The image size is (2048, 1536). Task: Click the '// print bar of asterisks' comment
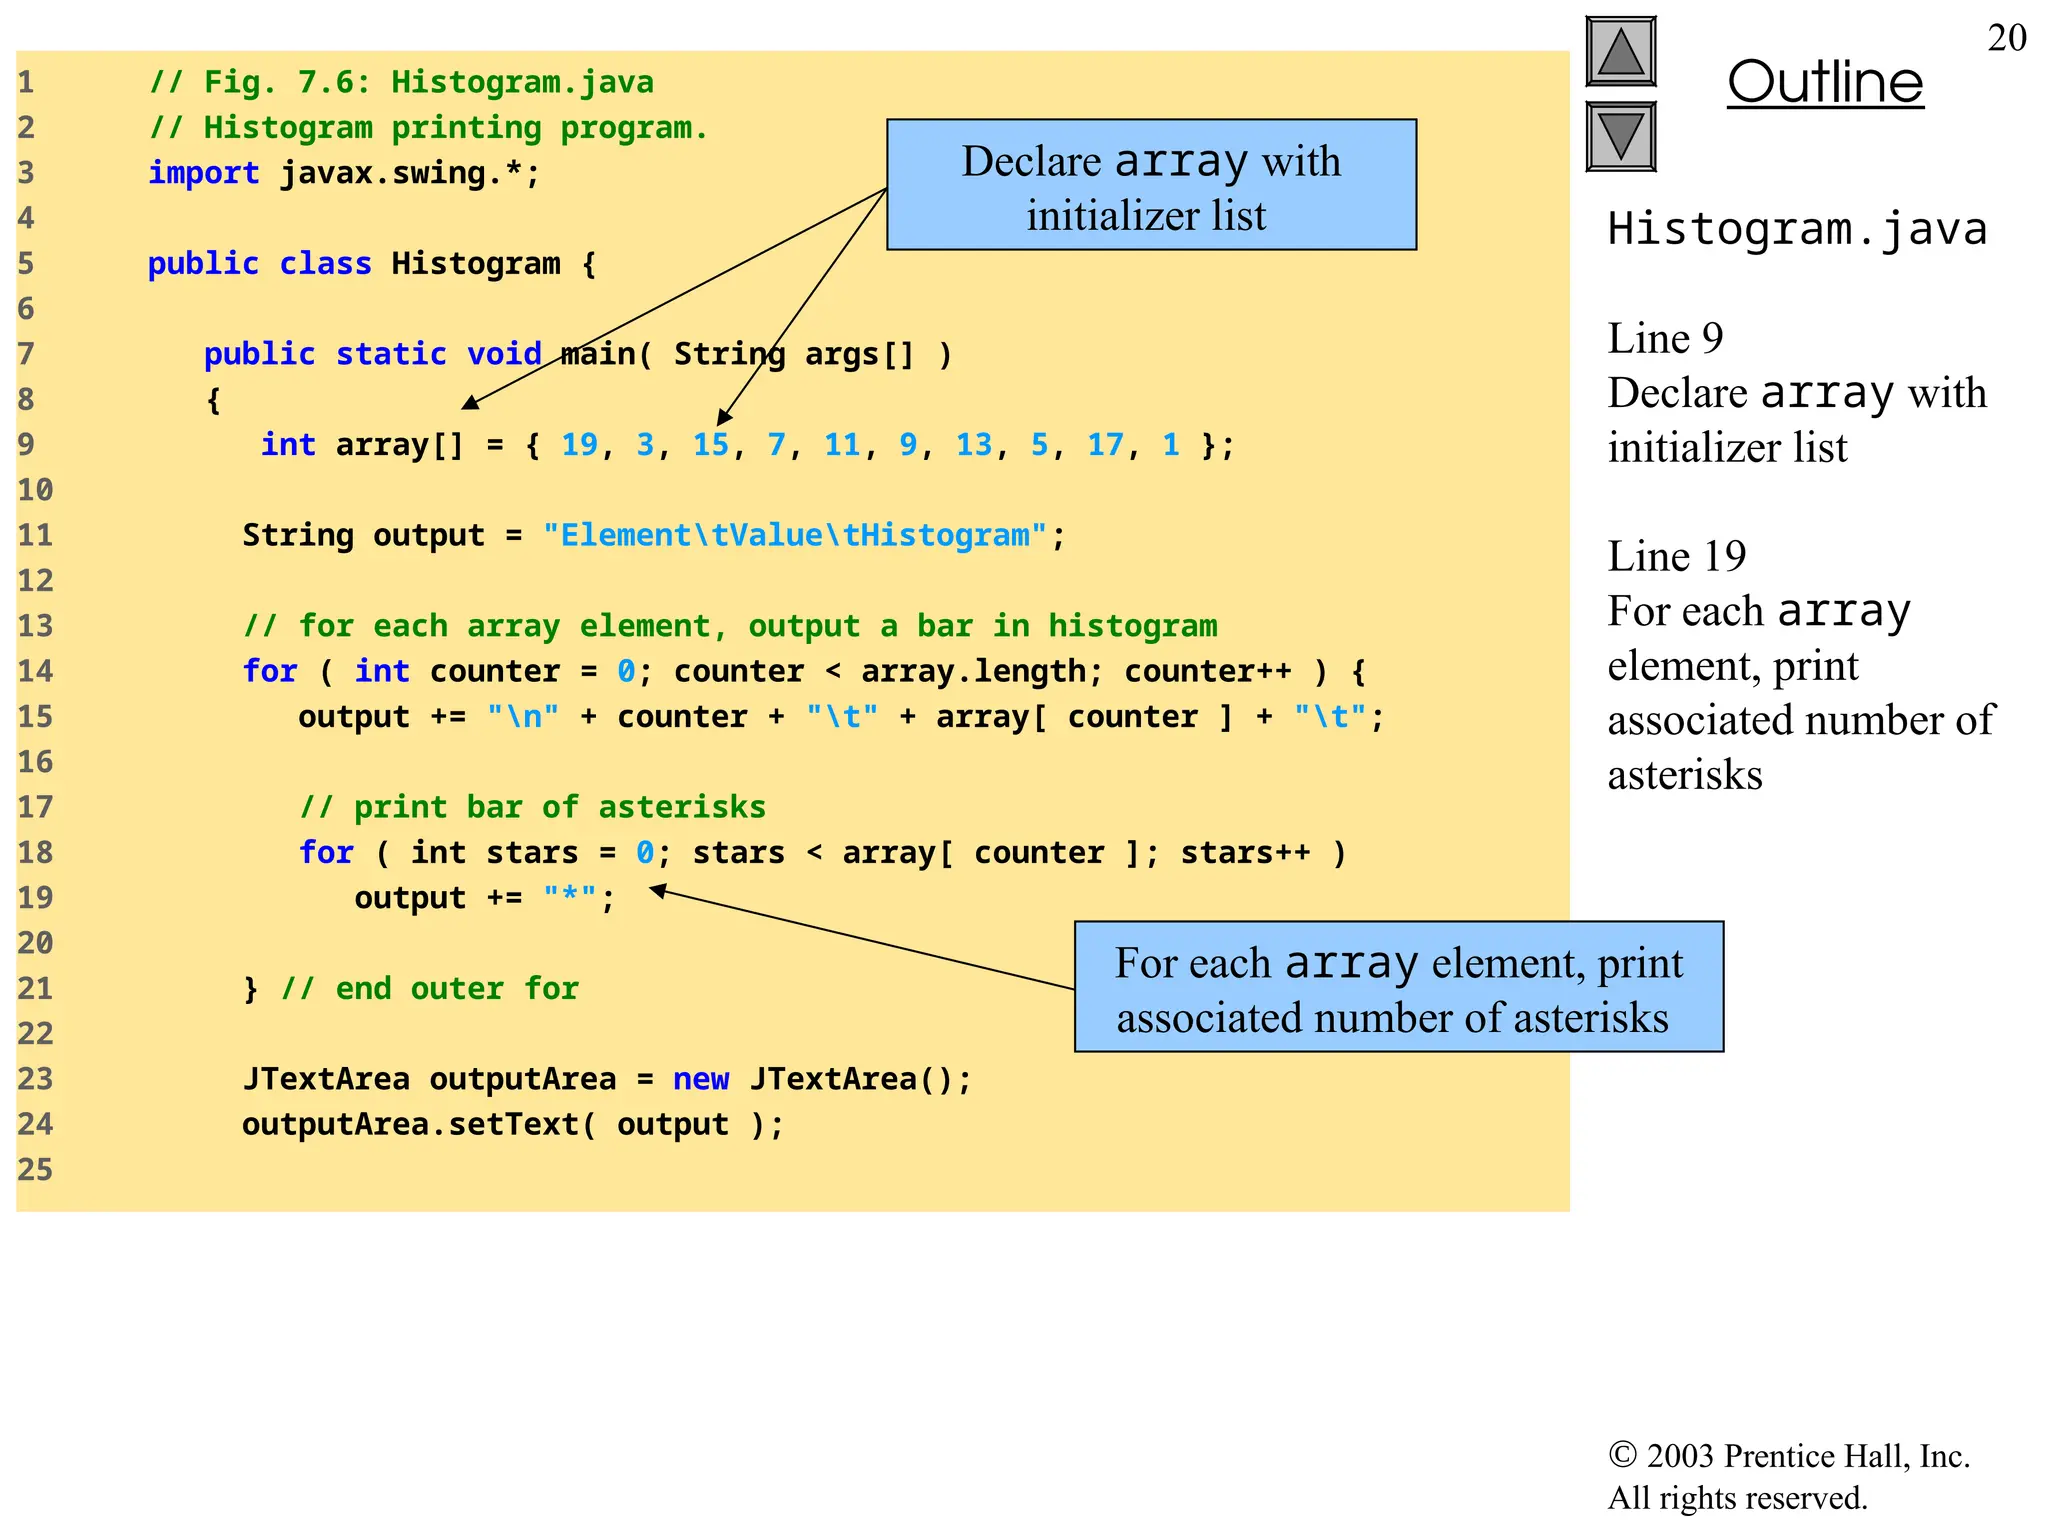tap(532, 807)
